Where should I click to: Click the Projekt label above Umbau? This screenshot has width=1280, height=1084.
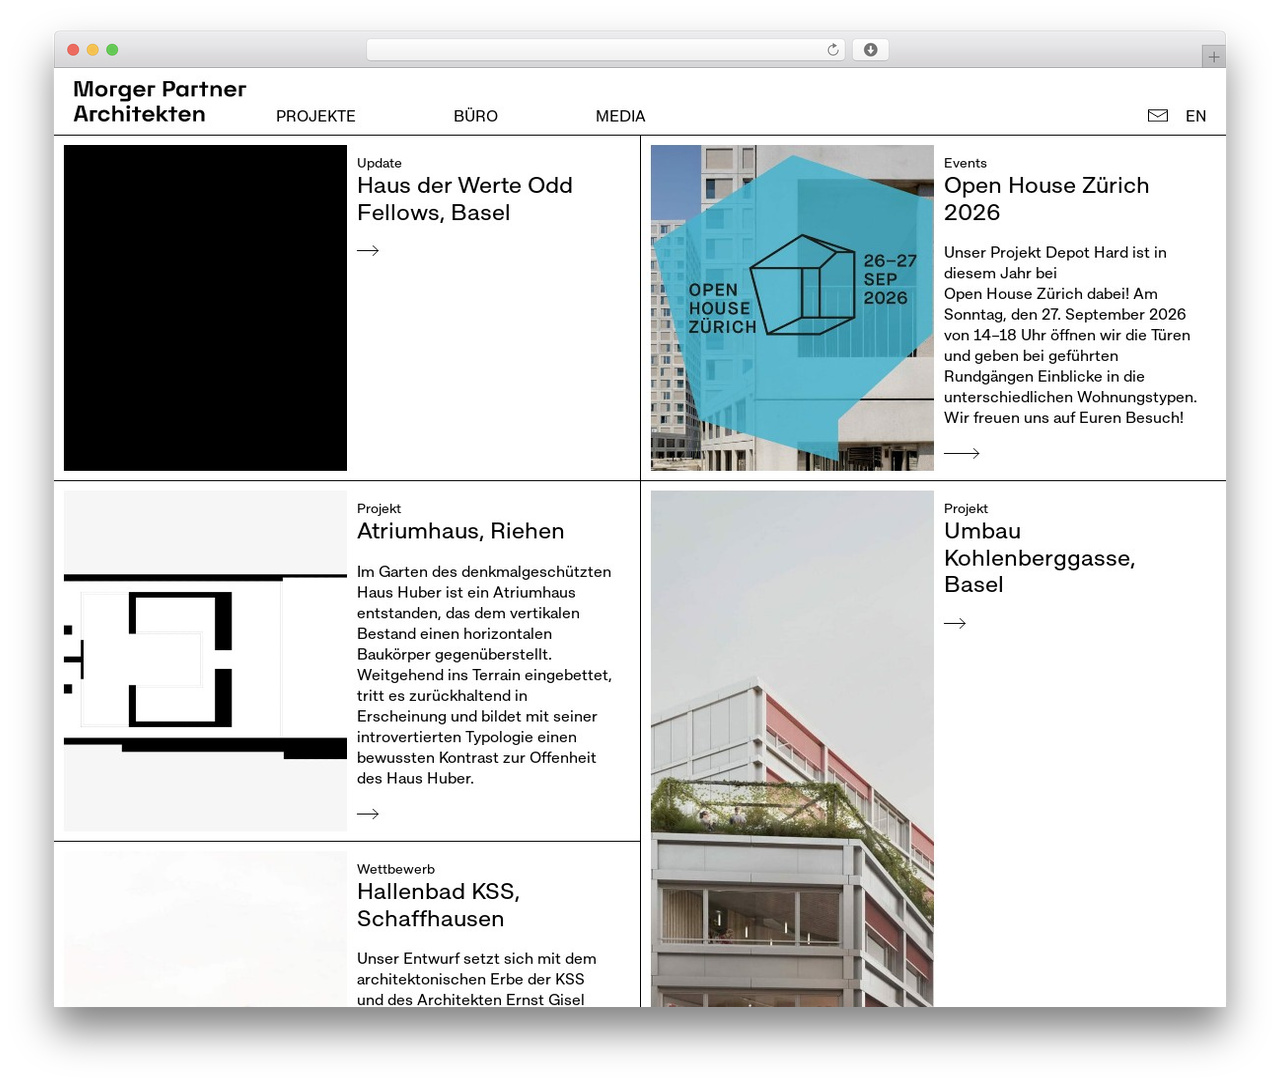point(966,509)
